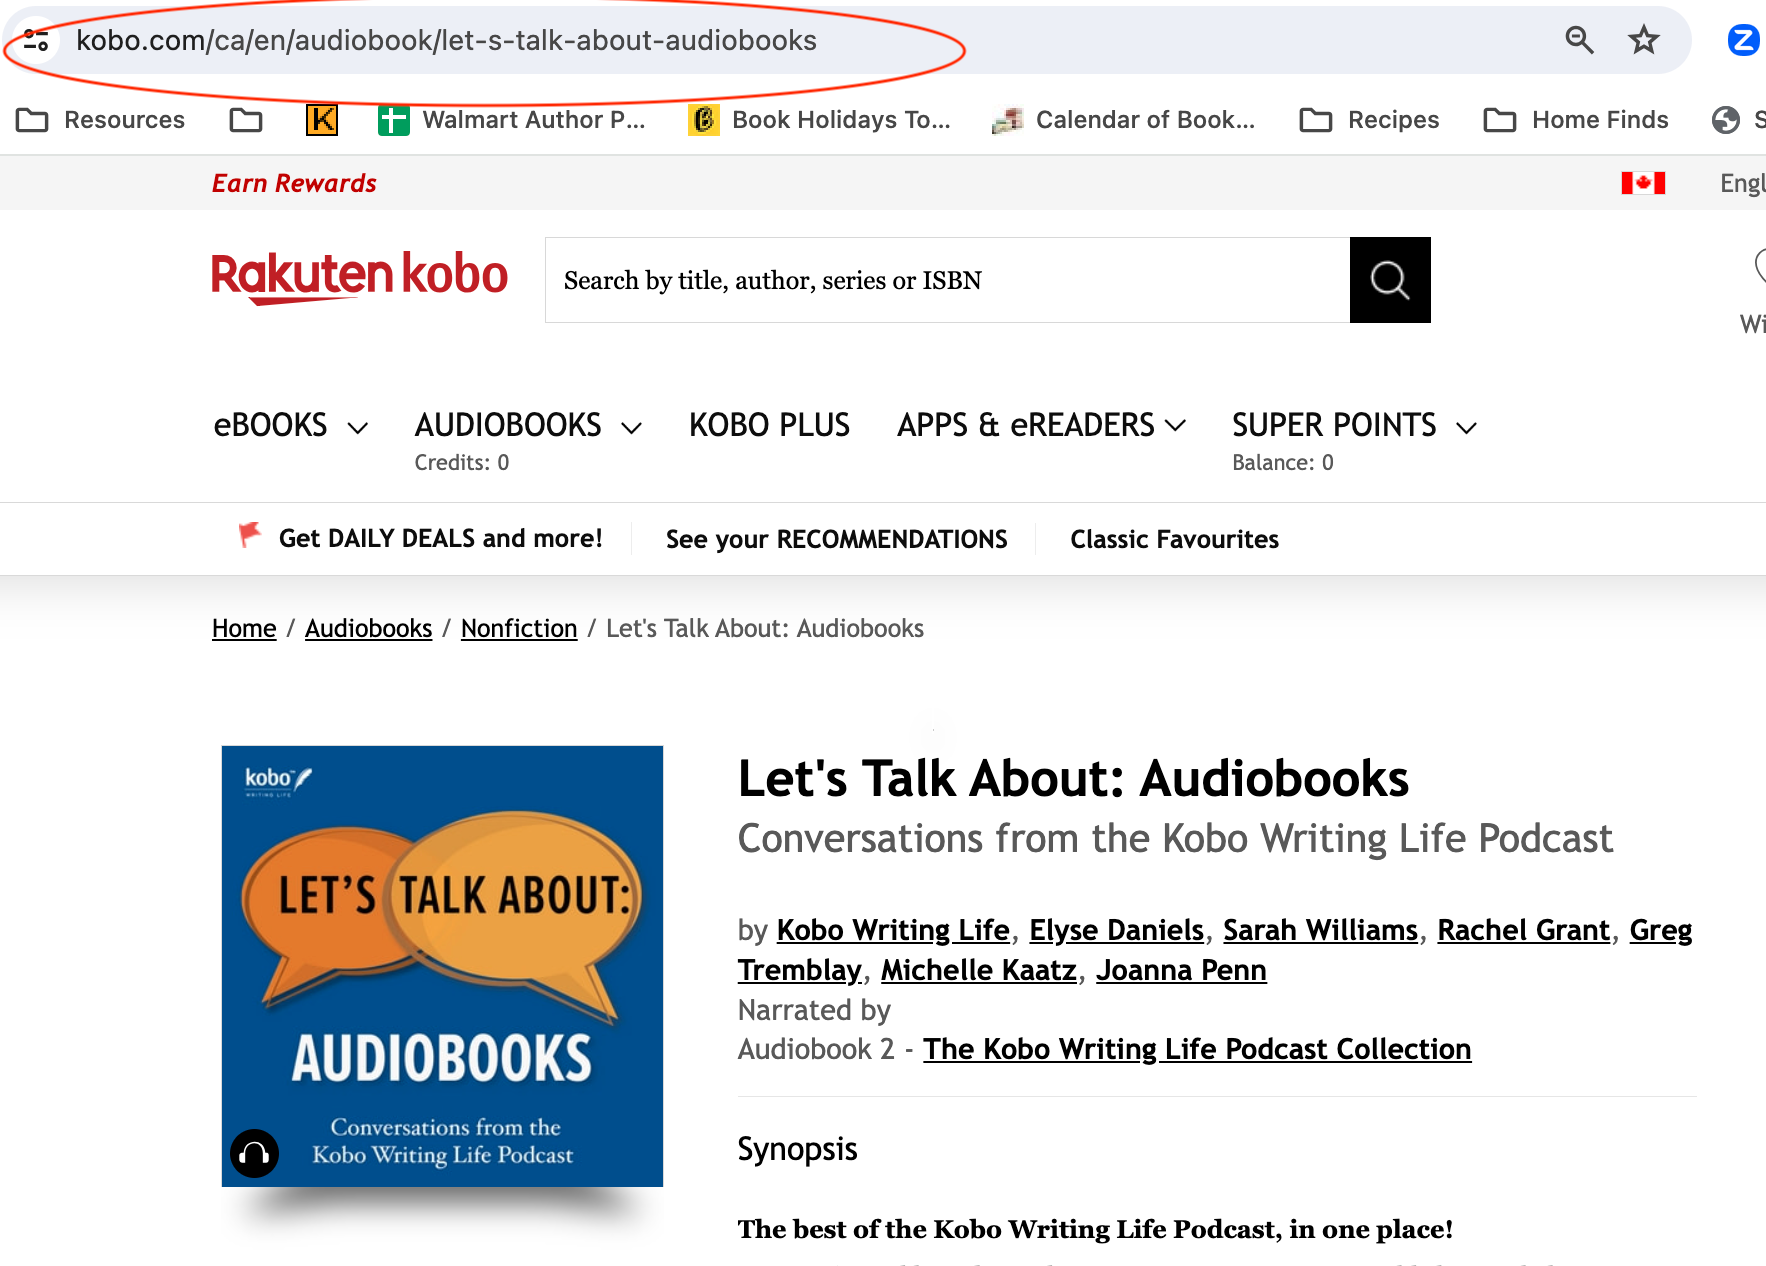Image resolution: width=1766 pixels, height=1266 pixels.
Task: Open the Earn Rewards link
Action: (x=293, y=182)
